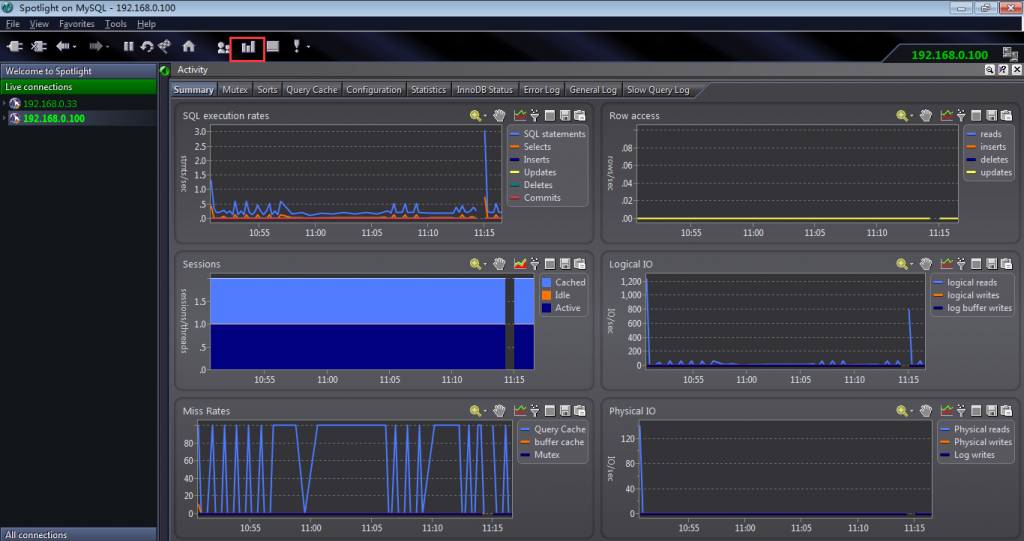Open the help question icon in Activity panel
This screenshot has width=1024, height=541.
pyautogui.click(x=1003, y=70)
